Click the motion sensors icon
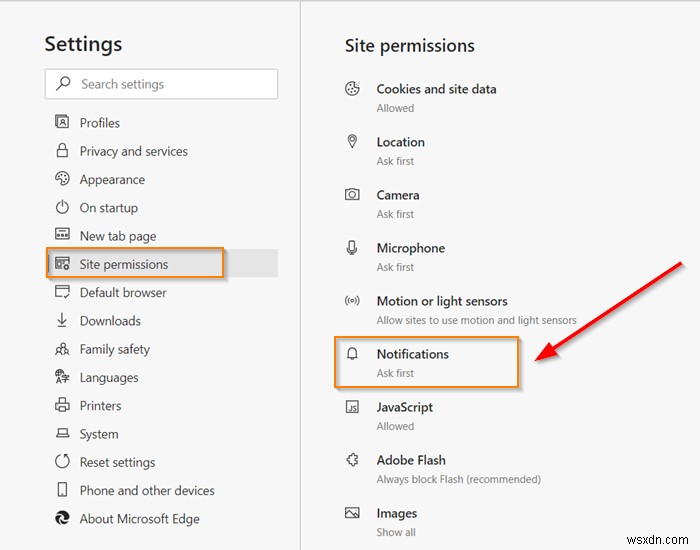 pyautogui.click(x=352, y=300)
